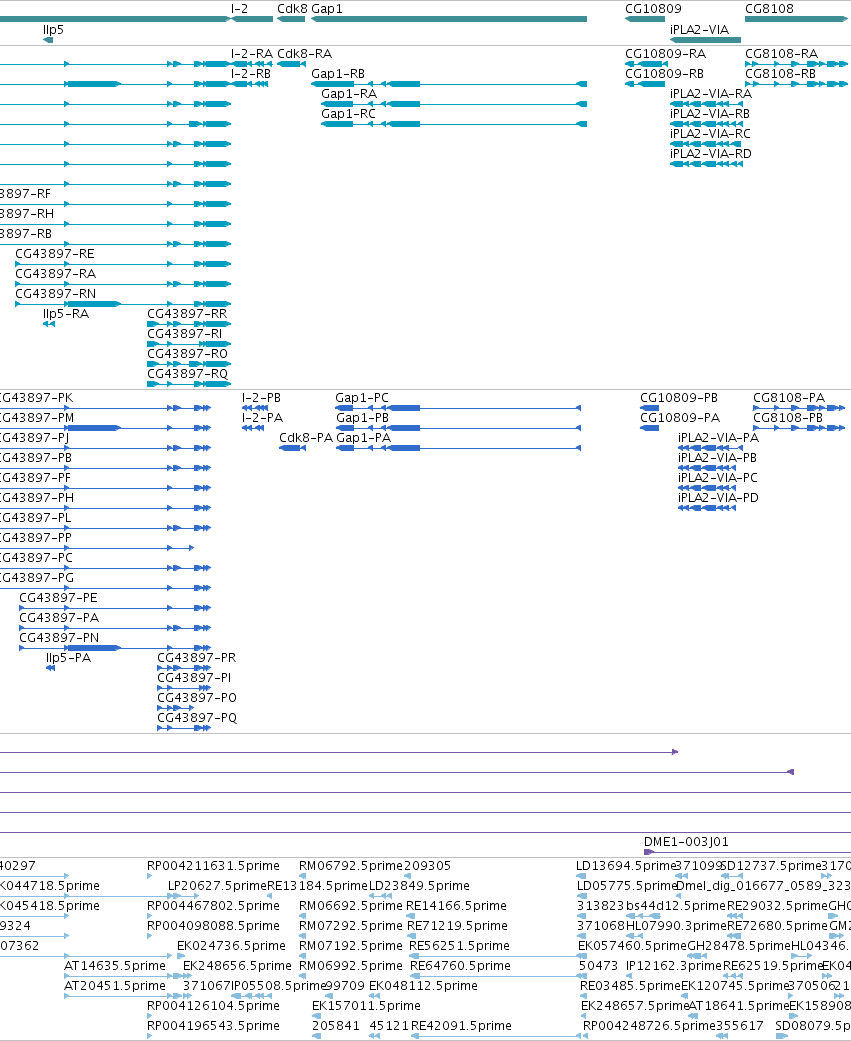Click the I-2 gene label
The image size is (851, 1041).
pyautogui.click(x=239, y=9)
